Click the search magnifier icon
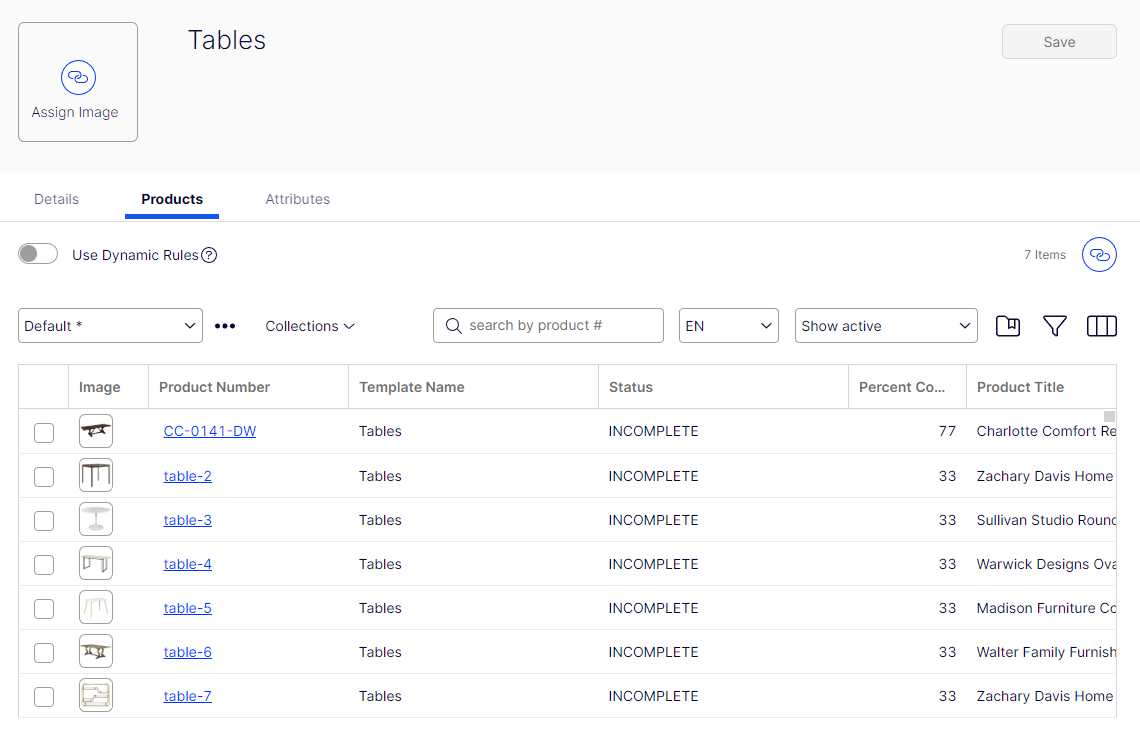1140x743 pixels. (453, 326)
